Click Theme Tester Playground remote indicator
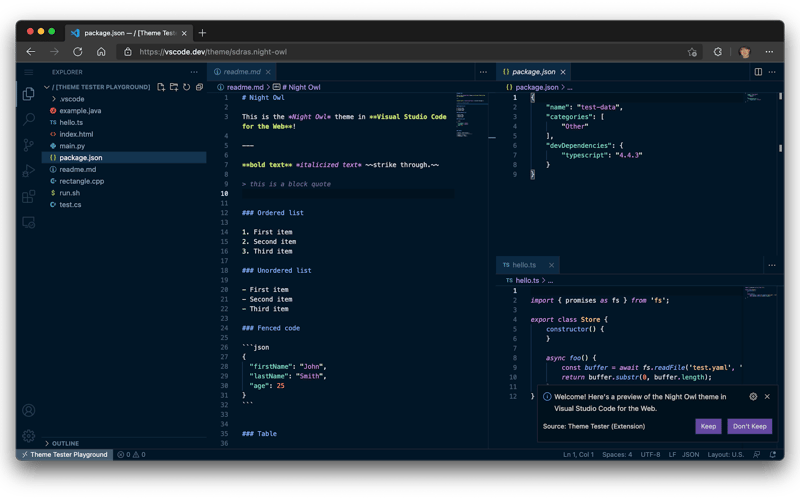The image size is (800, 500). tap(64, 455)
